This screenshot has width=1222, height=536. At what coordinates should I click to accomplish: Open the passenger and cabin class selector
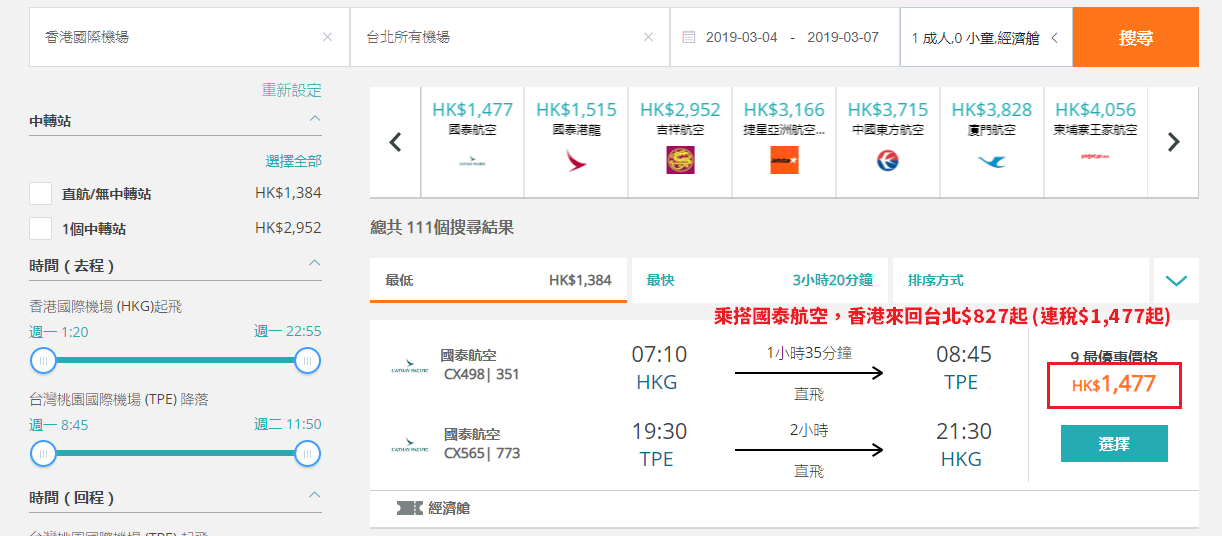(x=986, y=37)
